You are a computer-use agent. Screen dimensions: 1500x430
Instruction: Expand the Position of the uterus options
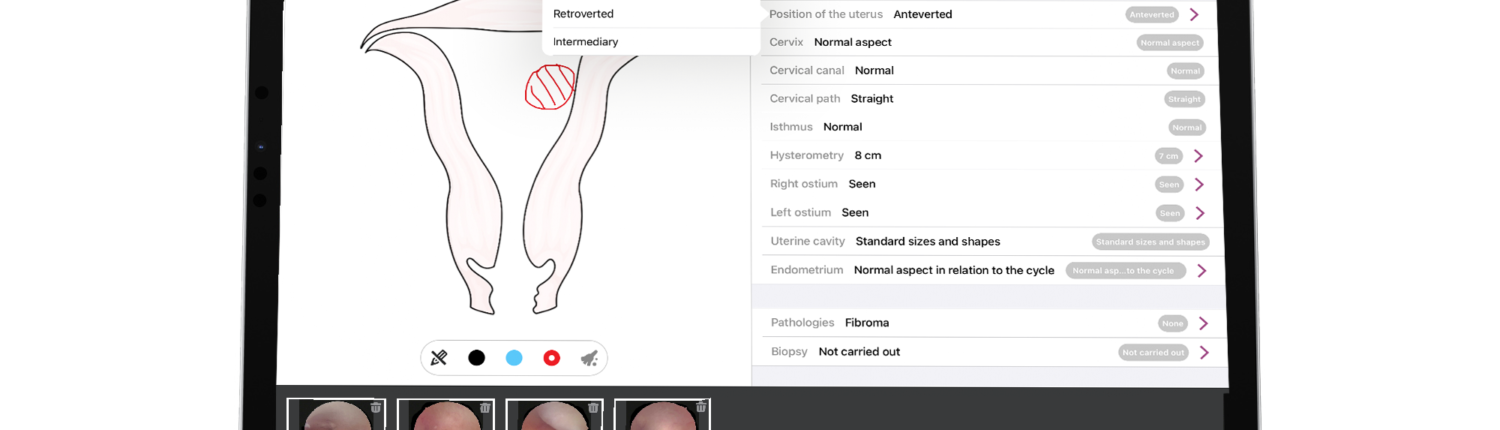[x=1194, y=14]
